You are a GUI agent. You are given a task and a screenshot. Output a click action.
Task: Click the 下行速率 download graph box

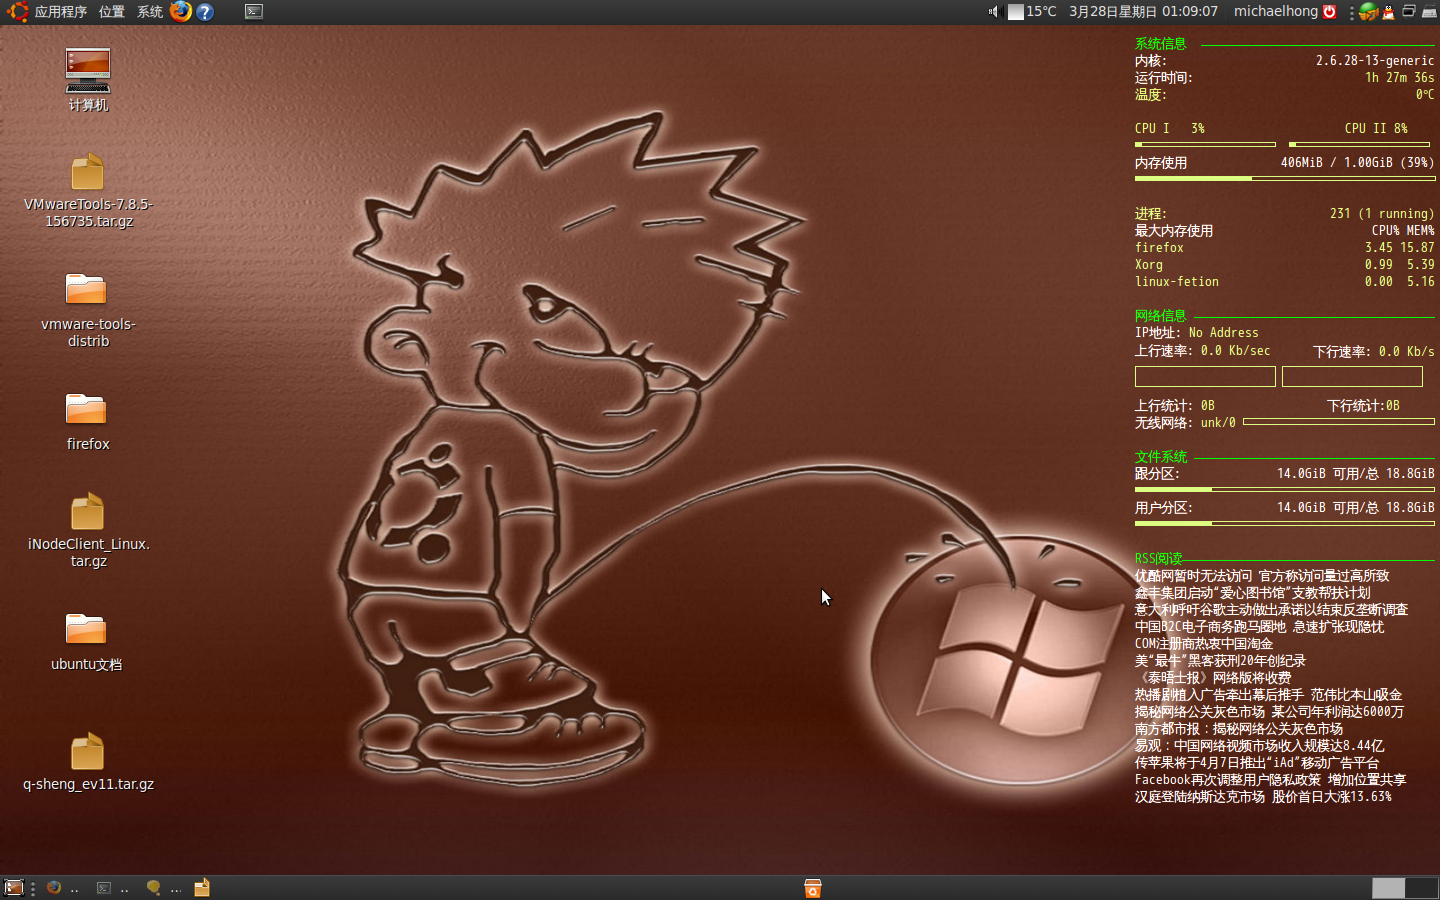pyautogui.click(x=1352, y=376)
